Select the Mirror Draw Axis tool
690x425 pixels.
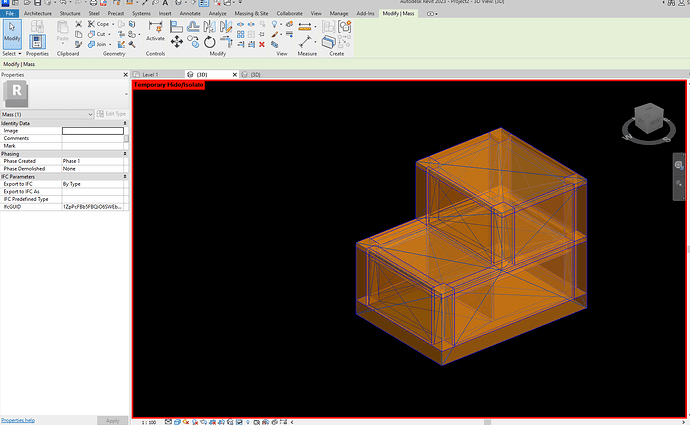pyautogui.click(x=226, y=26)
